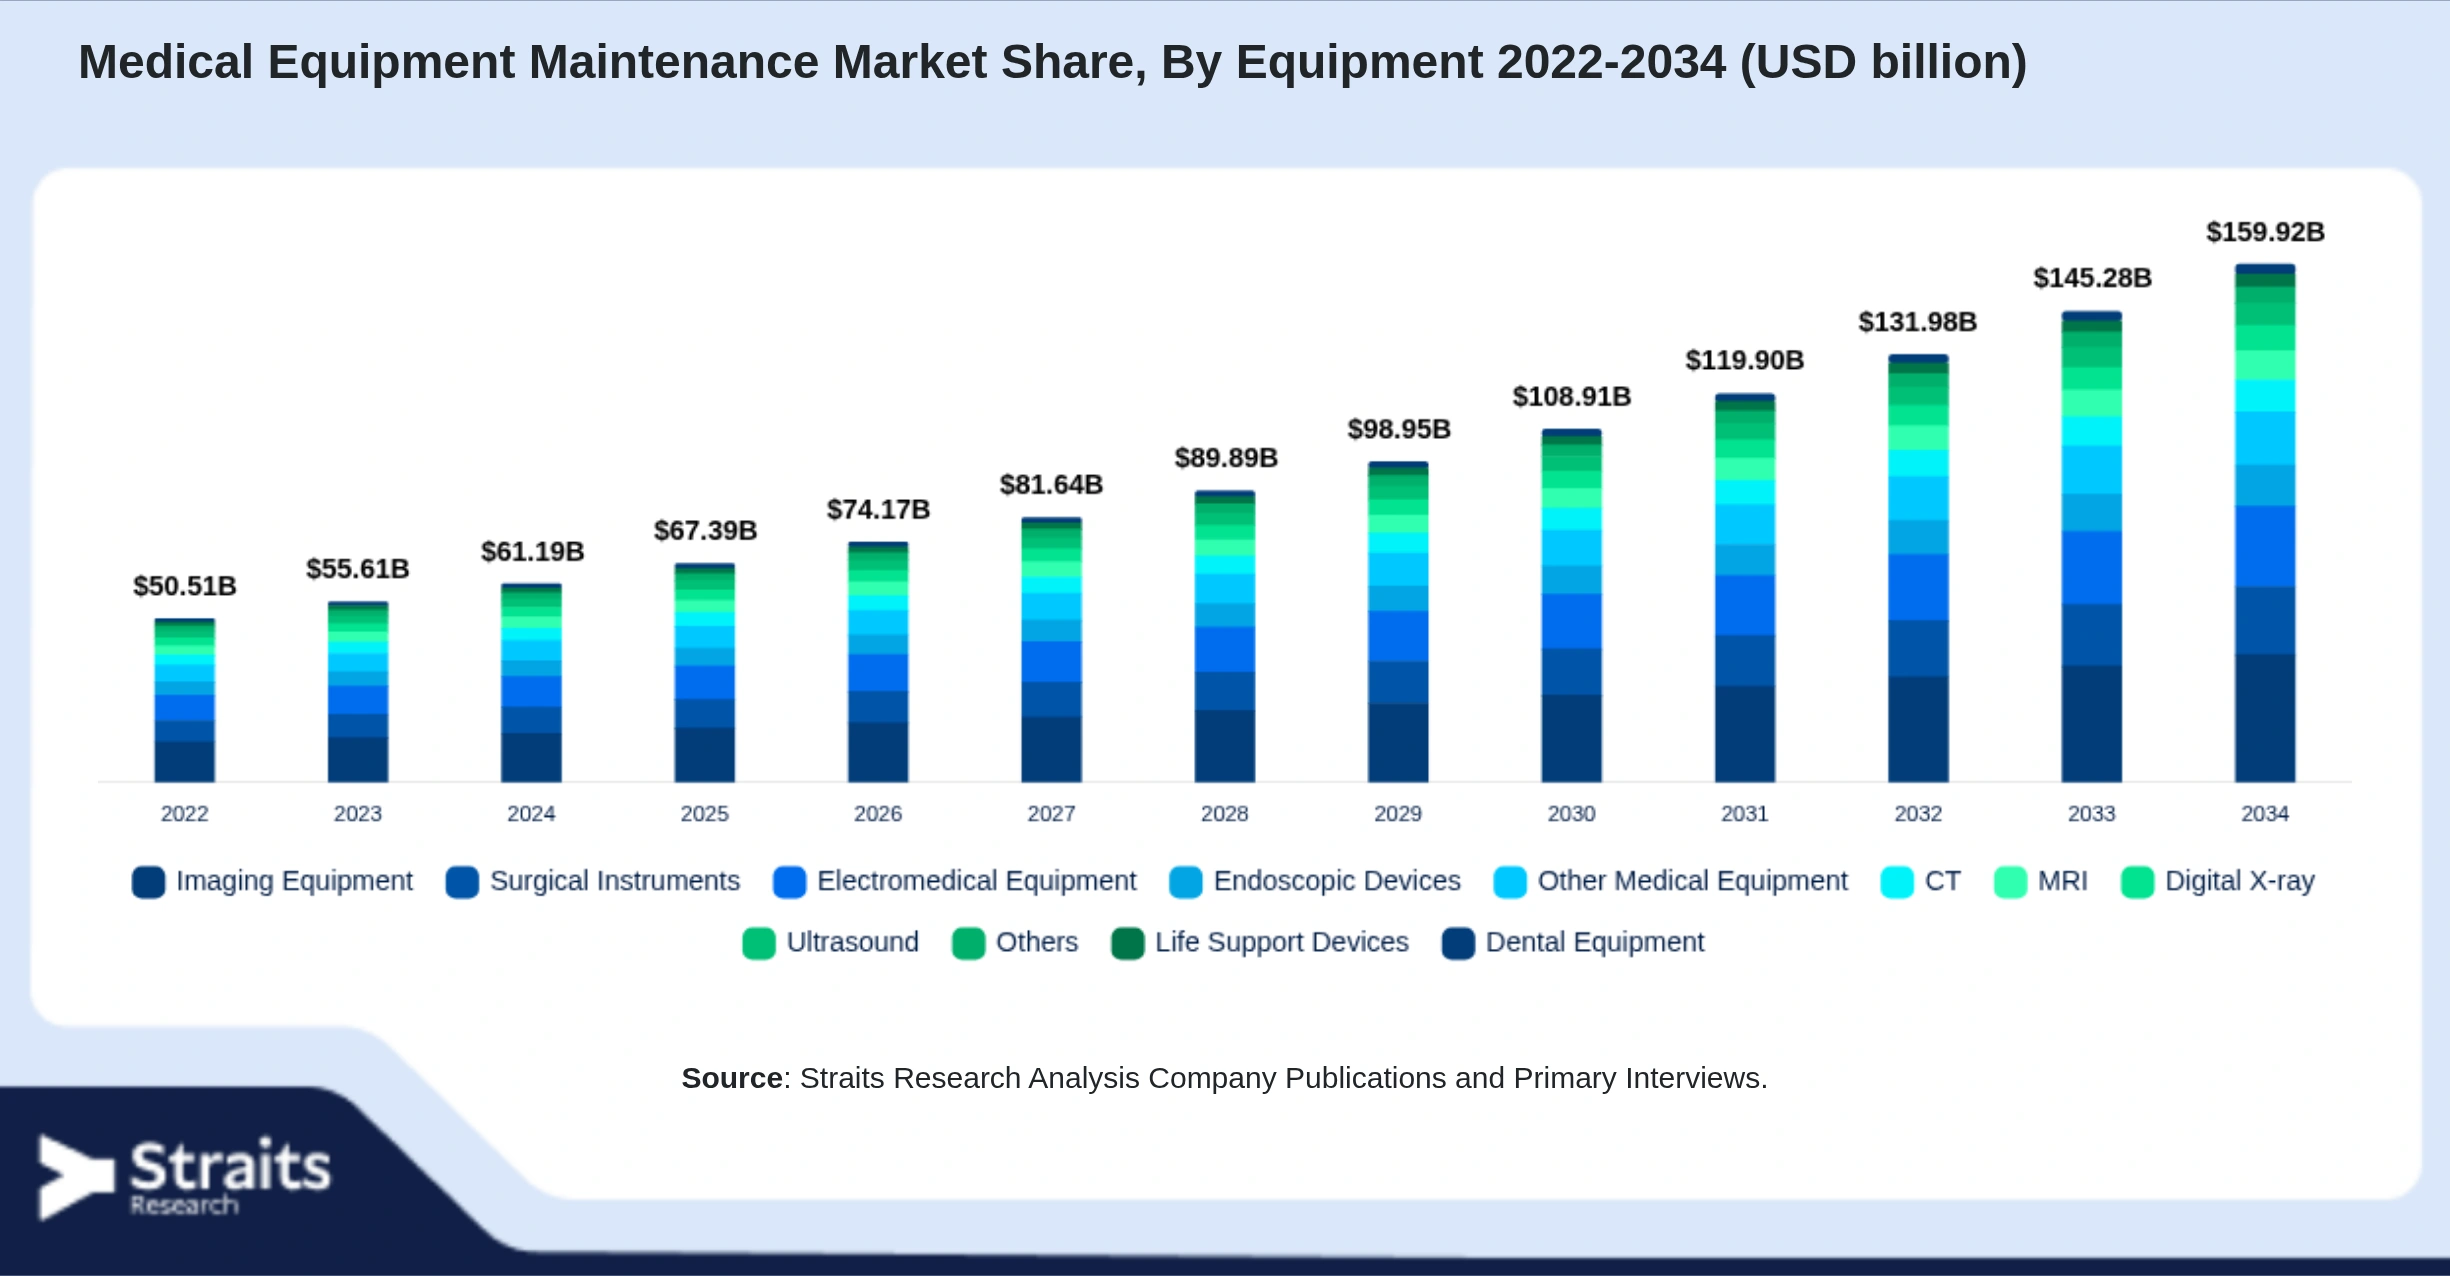The height and width of the screenshot is (1276, 2450).
Task: Click the Straits Research logo
Action: 184,1177
